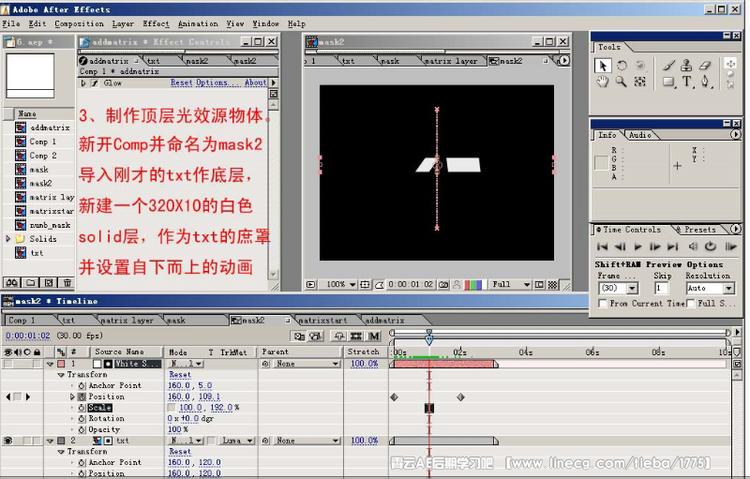Toggle loop playback mode
The width and height of the screenshot is (750, 479).
[x=711, y=247]
